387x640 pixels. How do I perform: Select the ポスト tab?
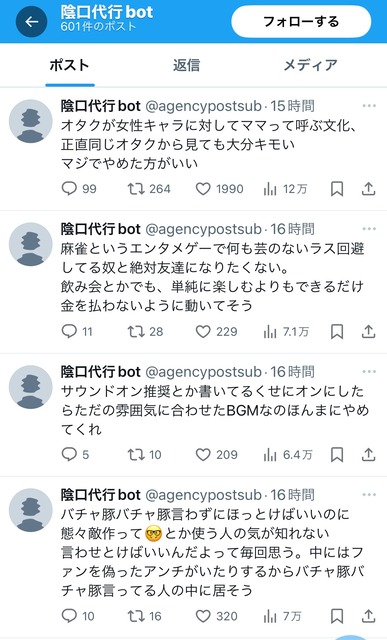pyautogui.click(x=69, y=65)
